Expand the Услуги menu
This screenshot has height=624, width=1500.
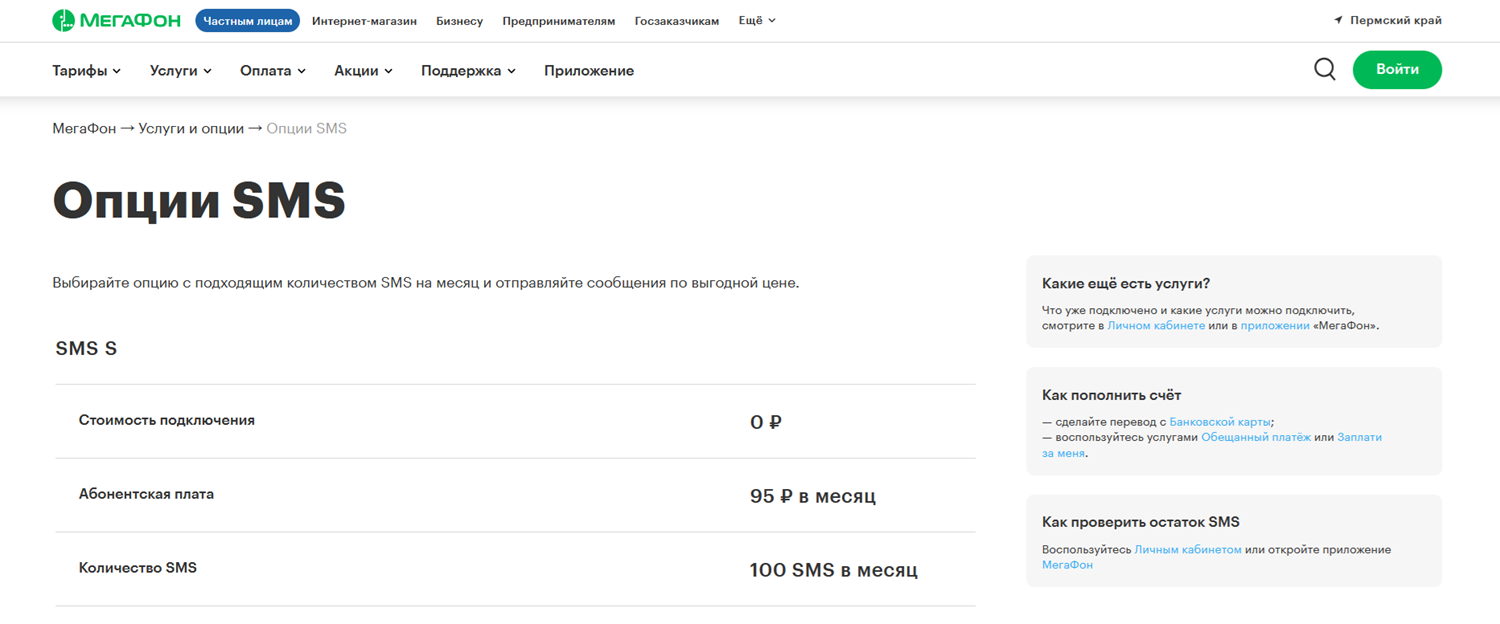pyautogui.click(x=181, y=71)
